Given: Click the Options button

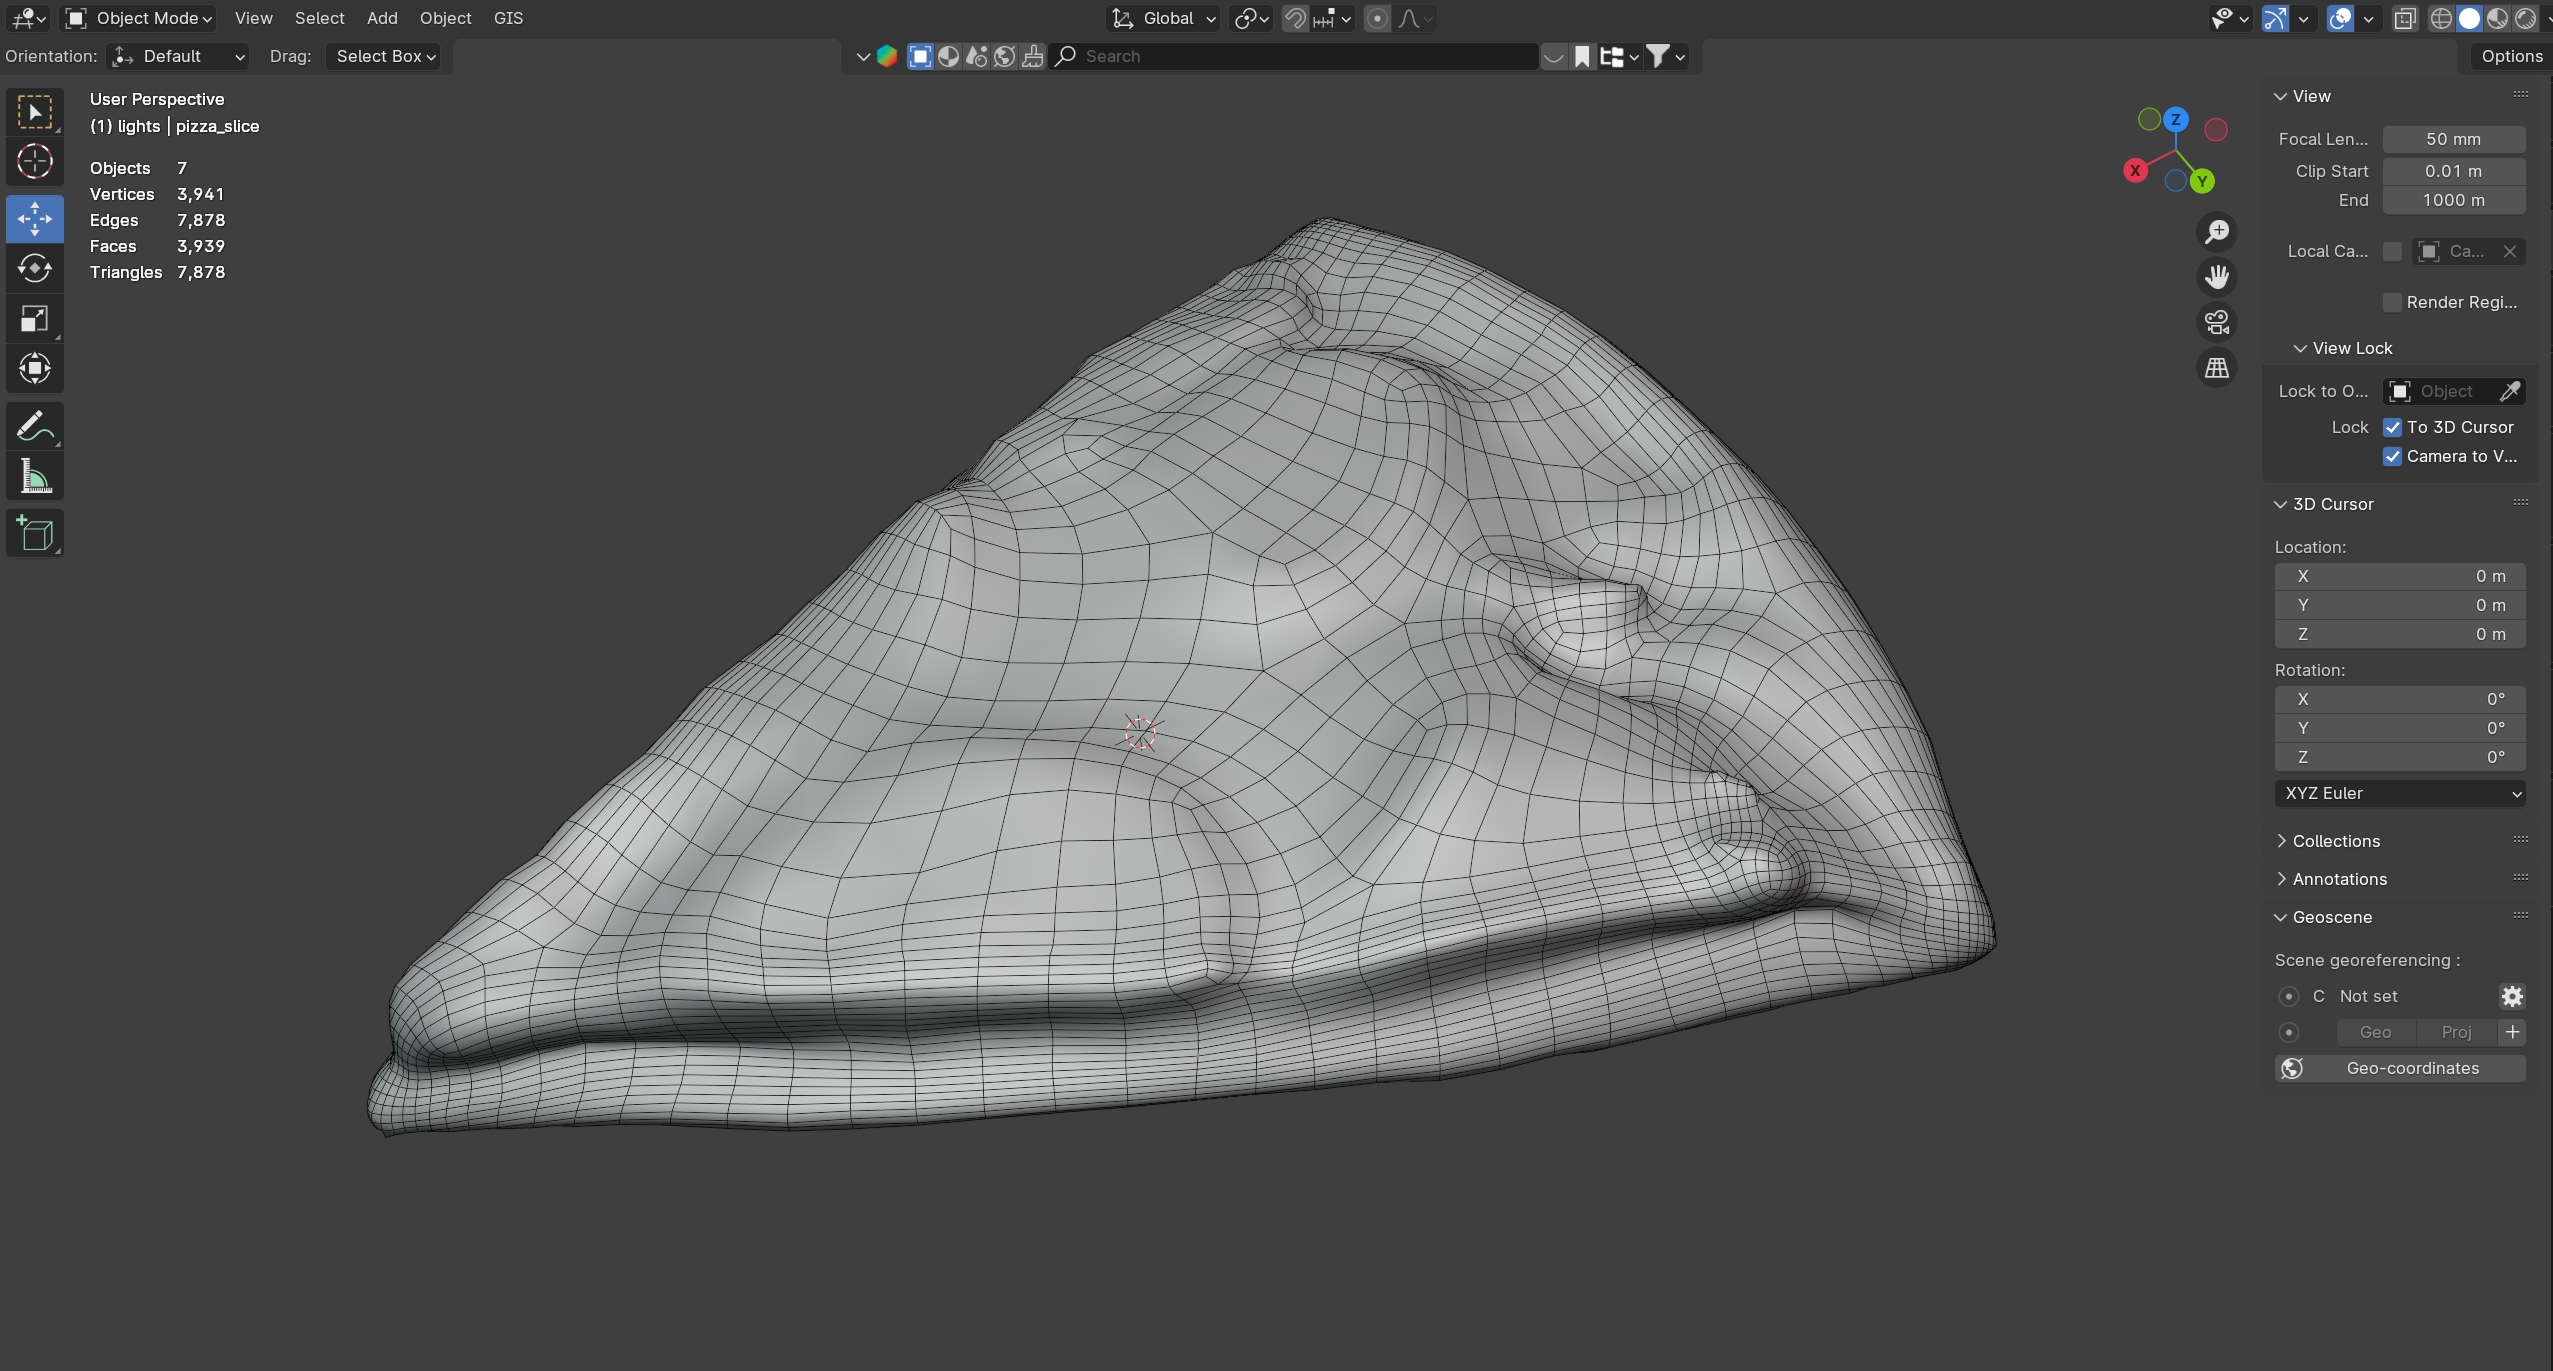Looking at the screenshot, I should pos(2511,56).
